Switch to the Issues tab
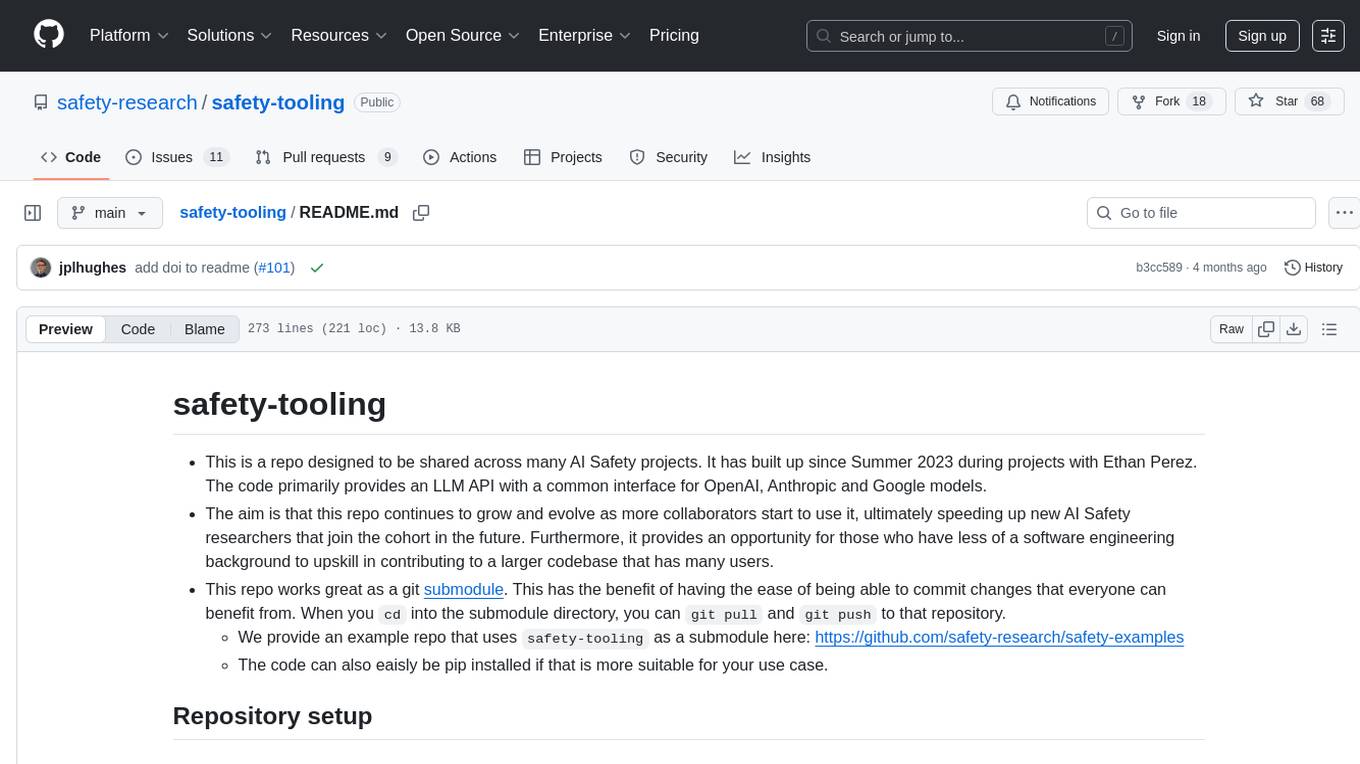1360x764 pixels. pos(177,157)
